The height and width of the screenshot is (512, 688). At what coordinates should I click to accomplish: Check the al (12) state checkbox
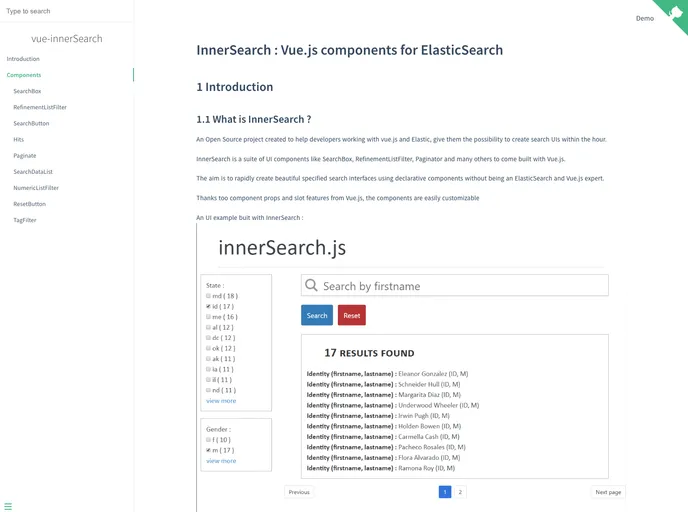point(208,327)
